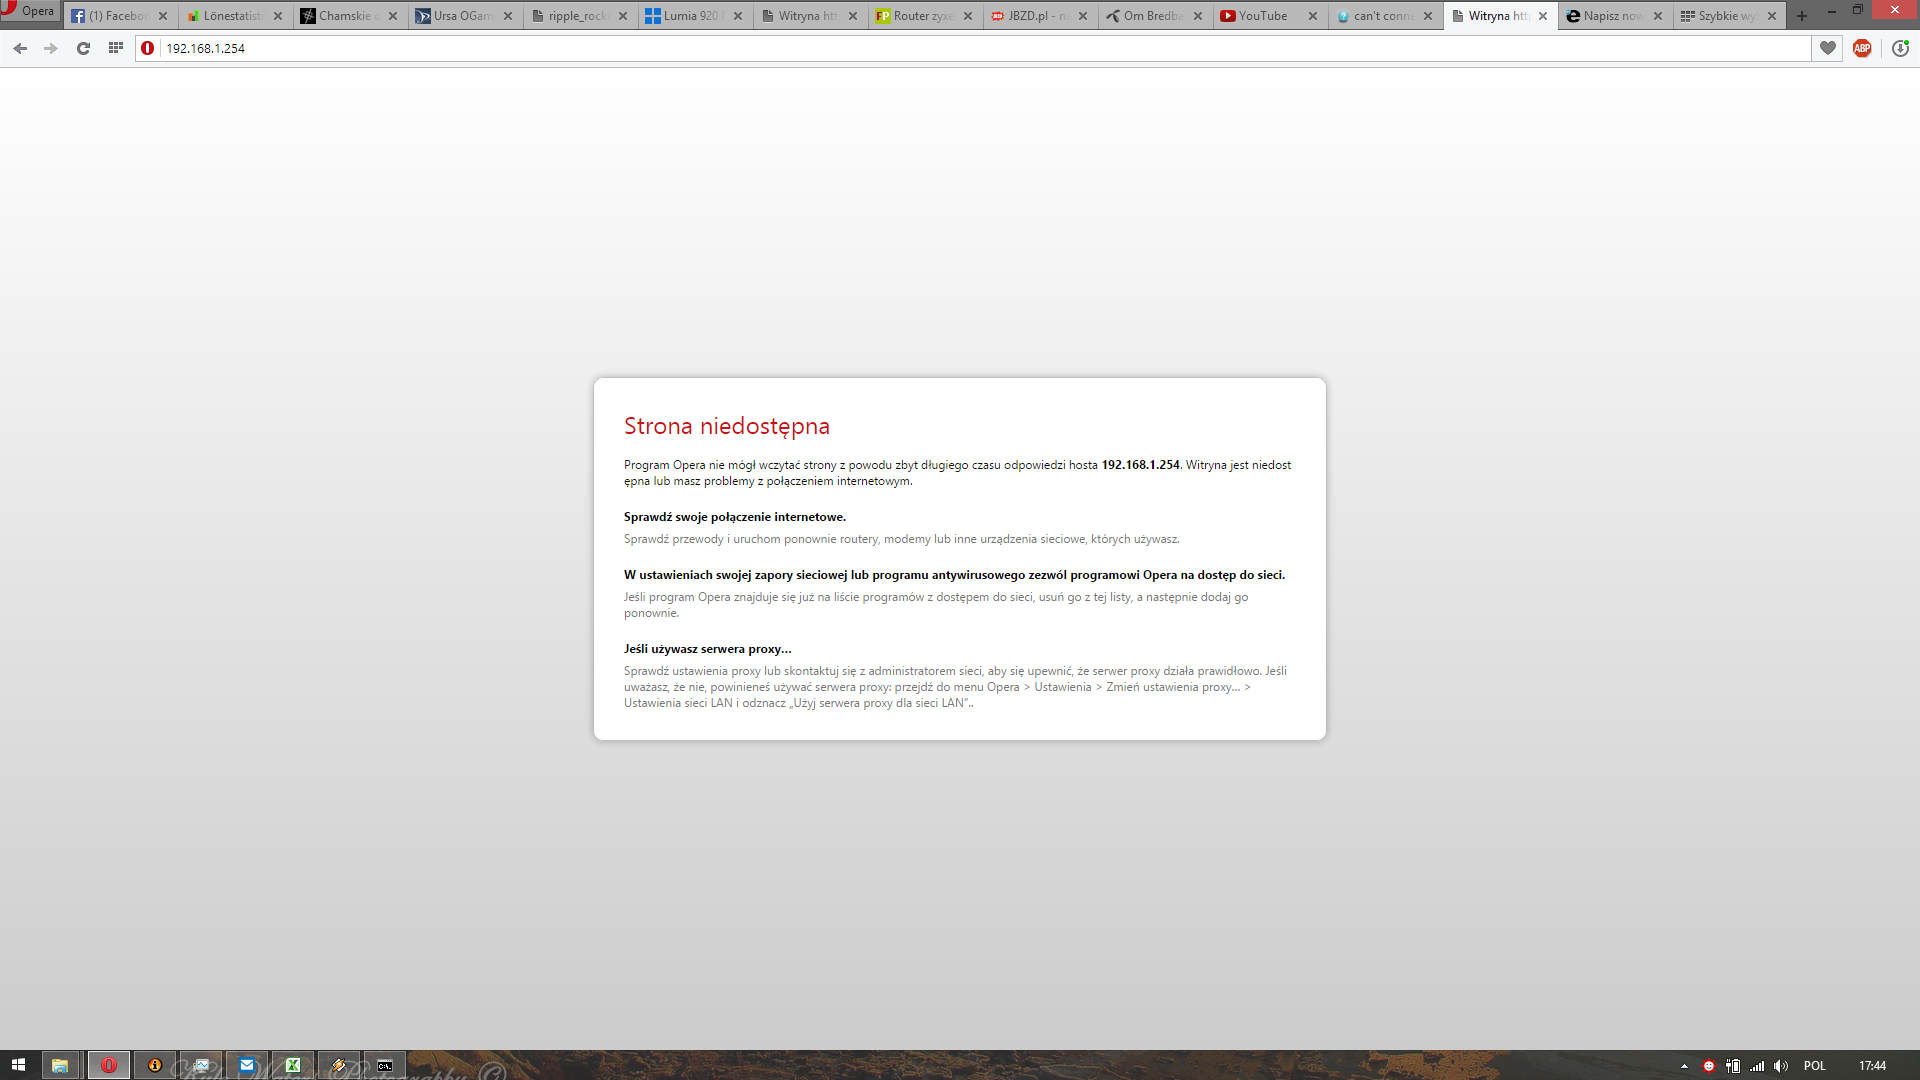1920x1080 pixels.
Task: Click the firewall settings bold paragraph
Action: pyautogui.click(x=954, y=575)
